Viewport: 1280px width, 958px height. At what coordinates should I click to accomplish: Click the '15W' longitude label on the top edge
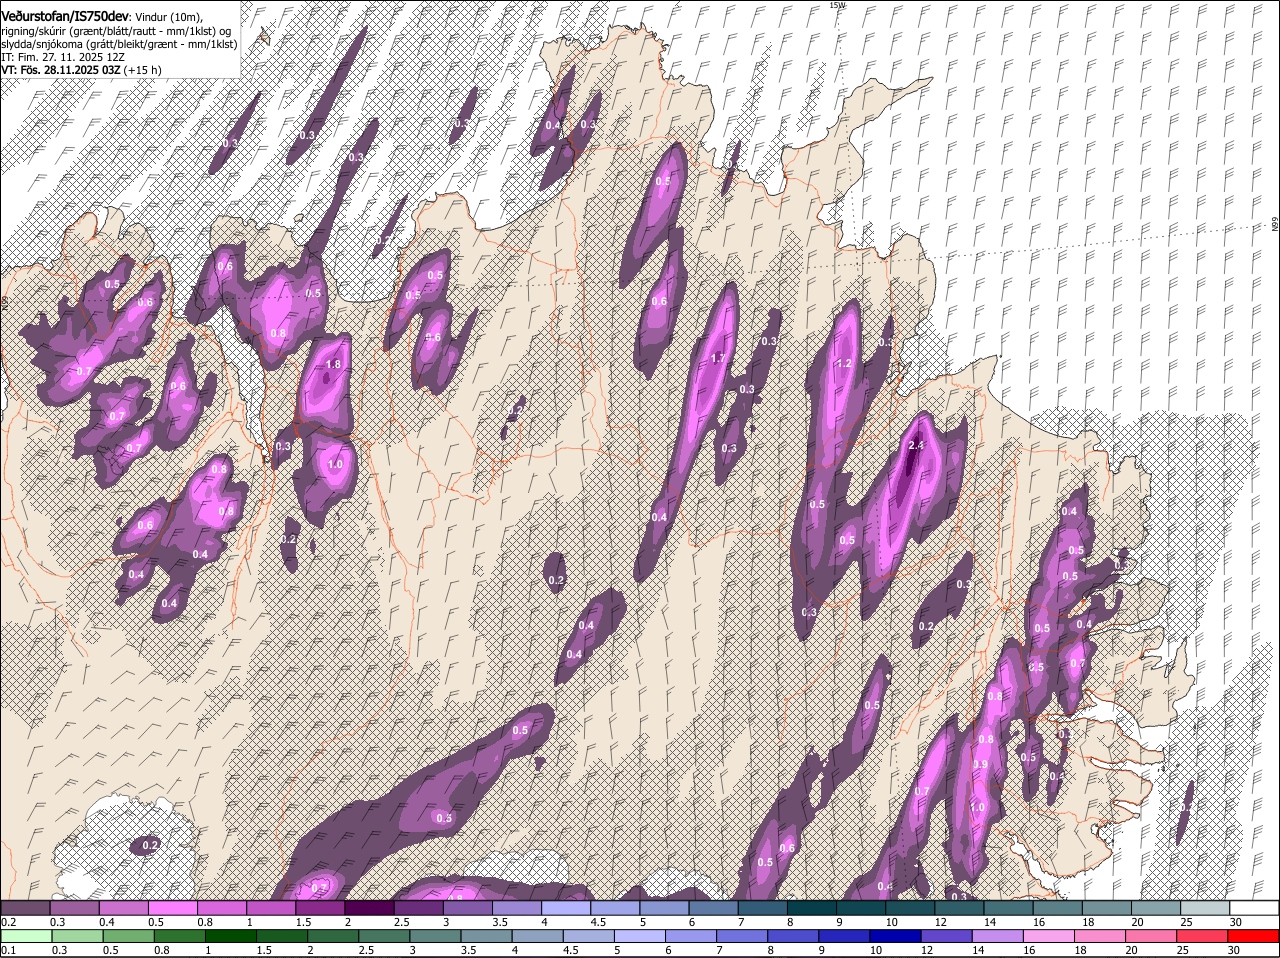tap(837, 5)
